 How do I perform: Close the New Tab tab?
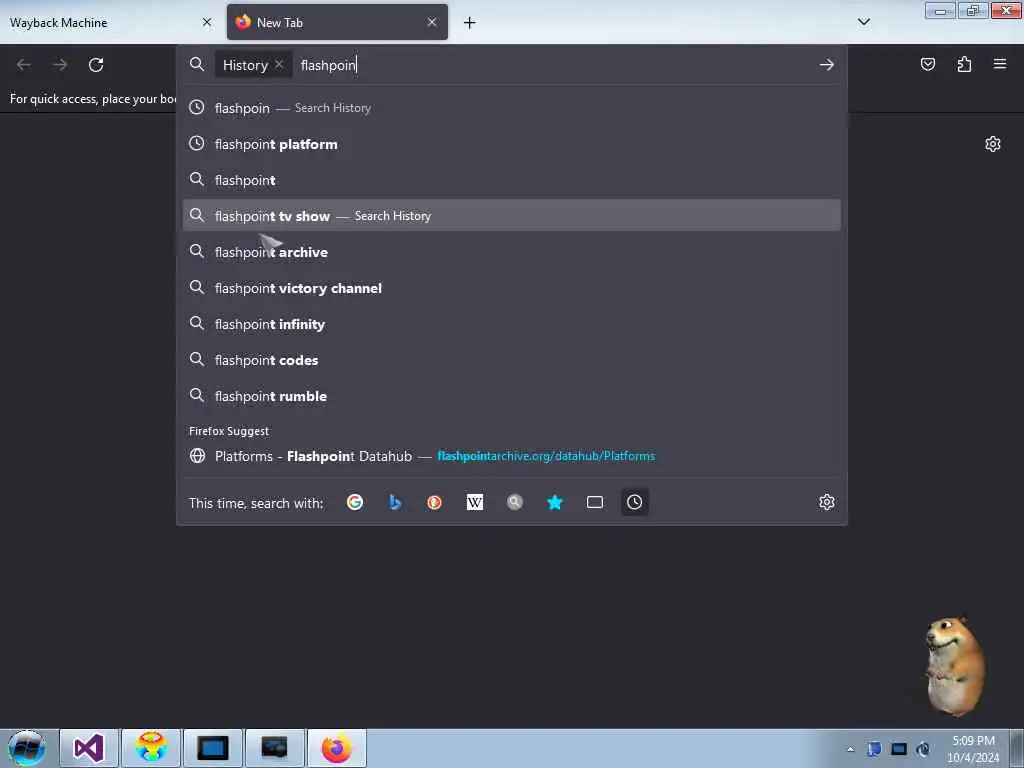pyautogui.click(x=432, y=22)
